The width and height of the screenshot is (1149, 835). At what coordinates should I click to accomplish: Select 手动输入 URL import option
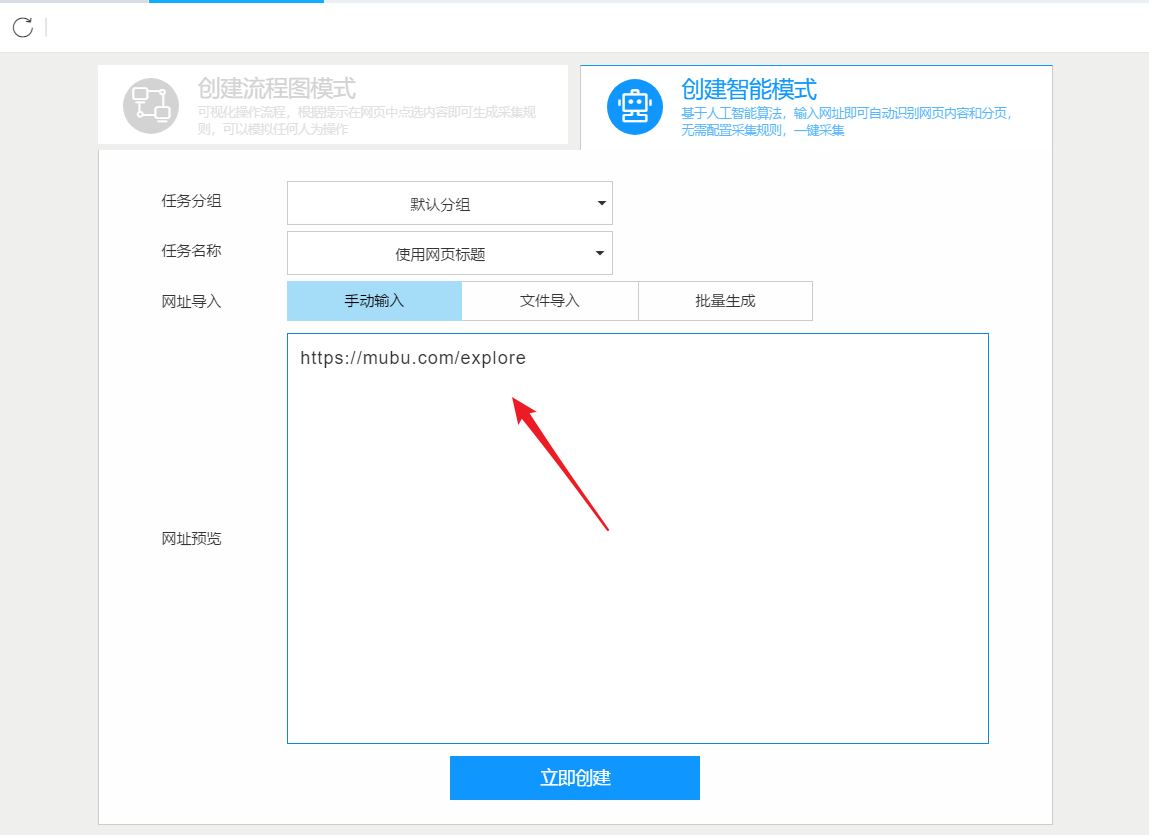374,301
